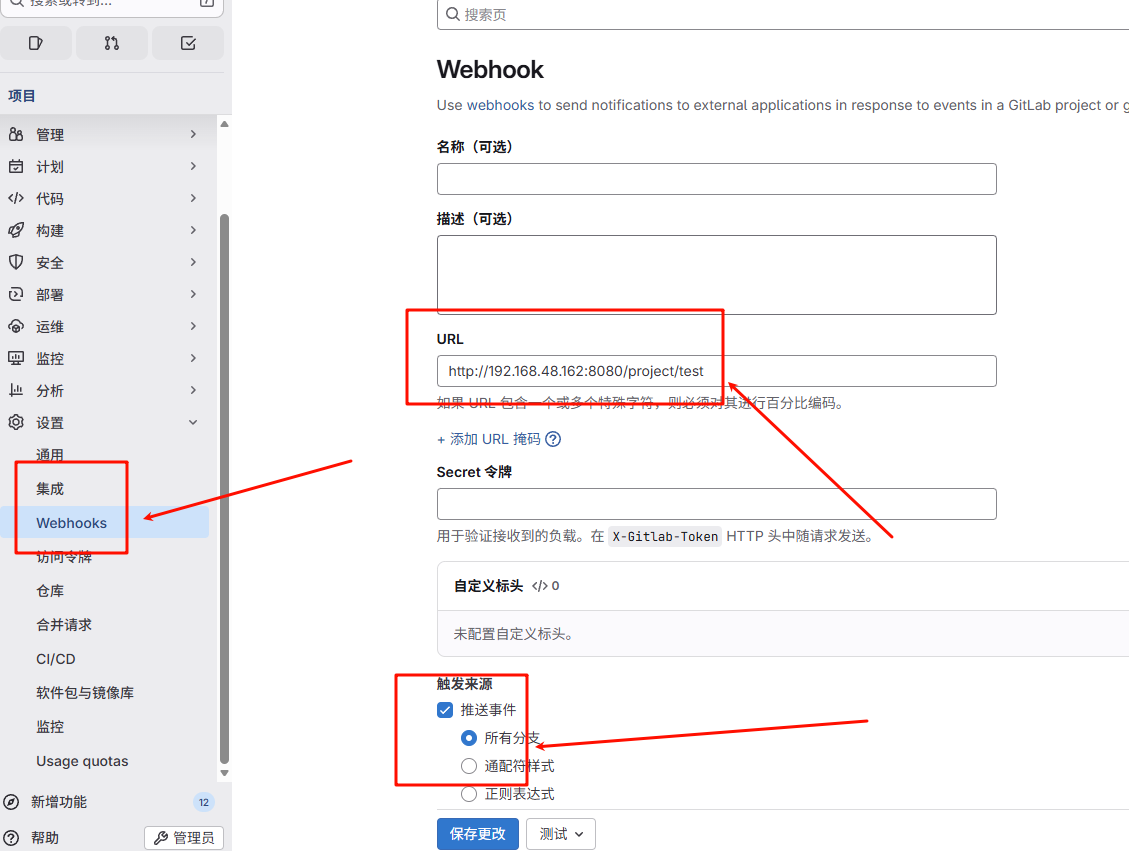Click the 设置 gear icon

click(x=16, y=422)
